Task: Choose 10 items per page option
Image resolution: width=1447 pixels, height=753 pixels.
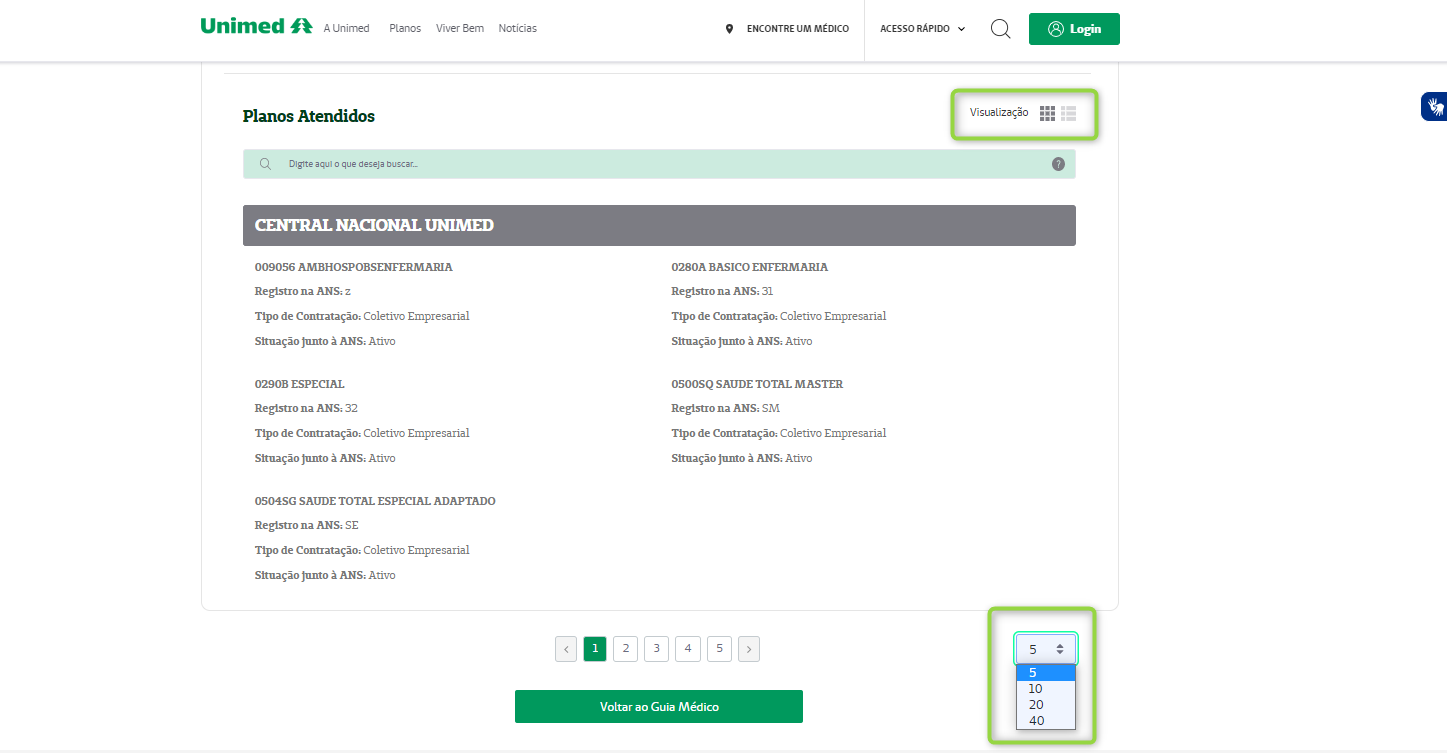Action: (x=1046, y=689)
